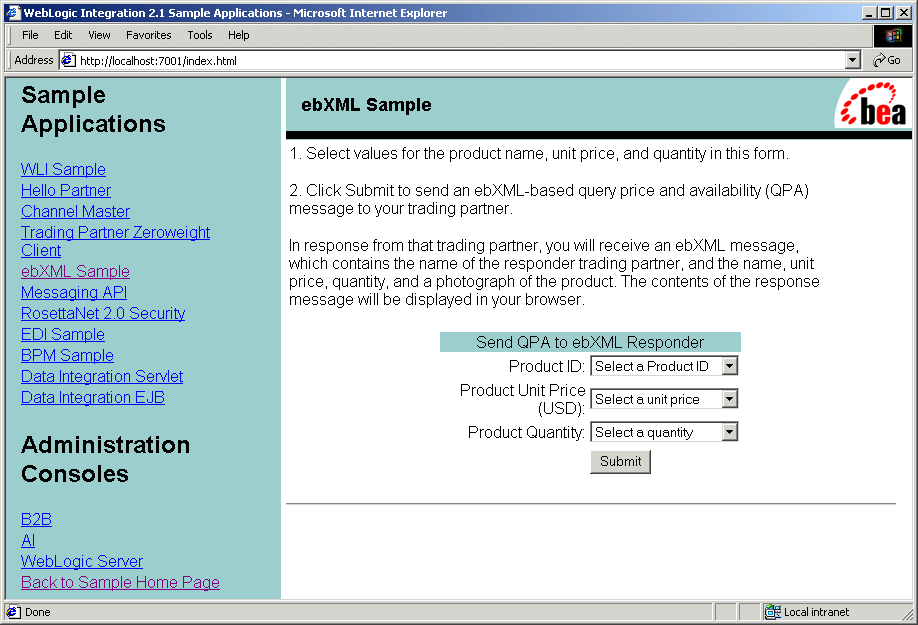Open the WebLogic Server console link
This screenshot has height=625, width=918.
pyautogui.click(x=82, y=562)
